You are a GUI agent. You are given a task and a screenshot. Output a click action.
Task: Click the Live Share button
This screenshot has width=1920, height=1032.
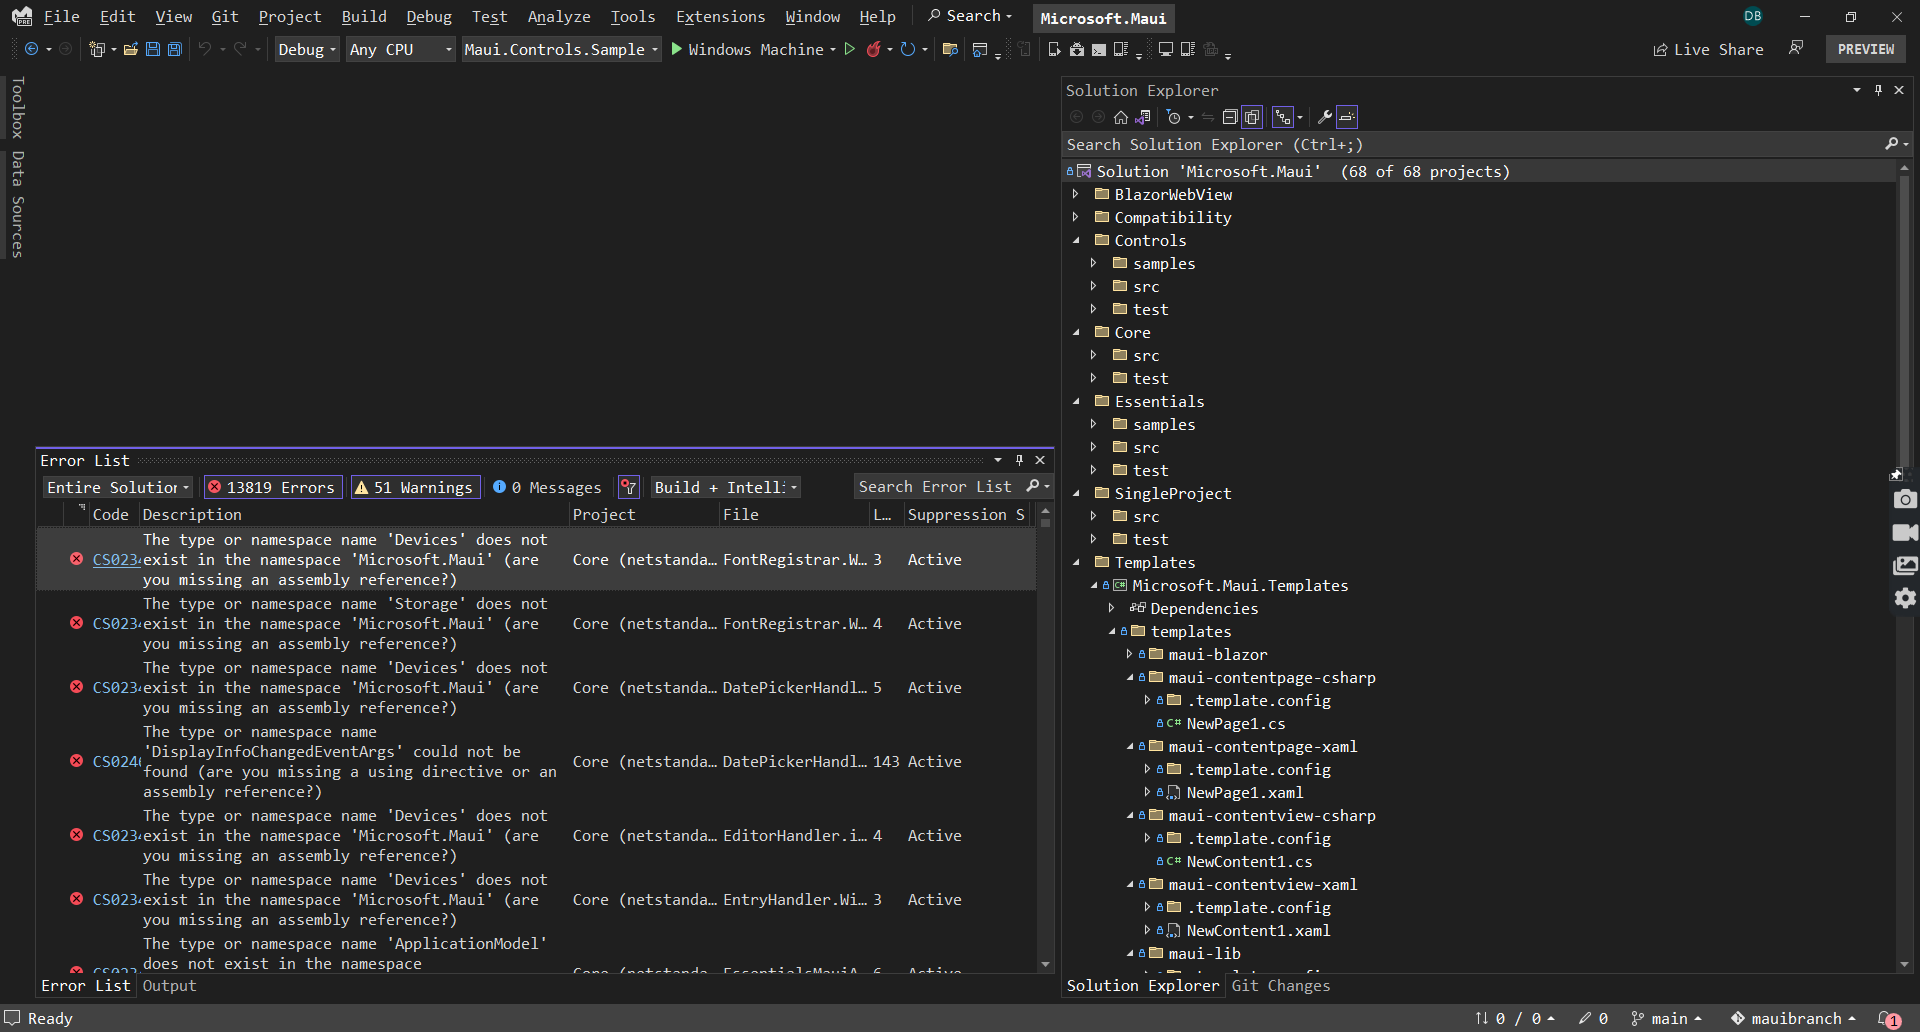[1708, 49]
